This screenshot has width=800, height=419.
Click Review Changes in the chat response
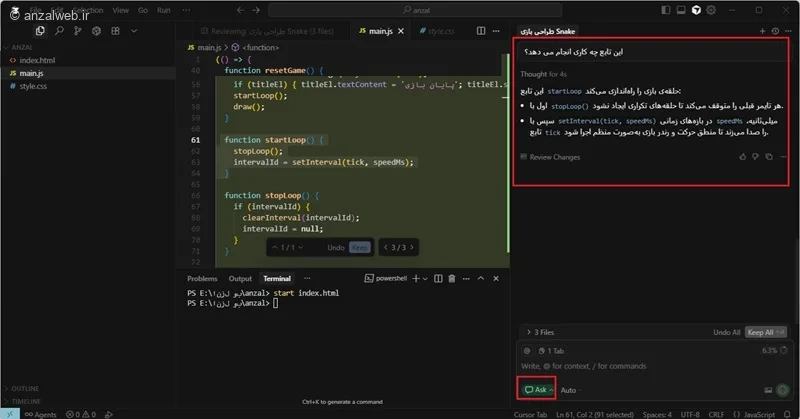(x=550, y=157)
